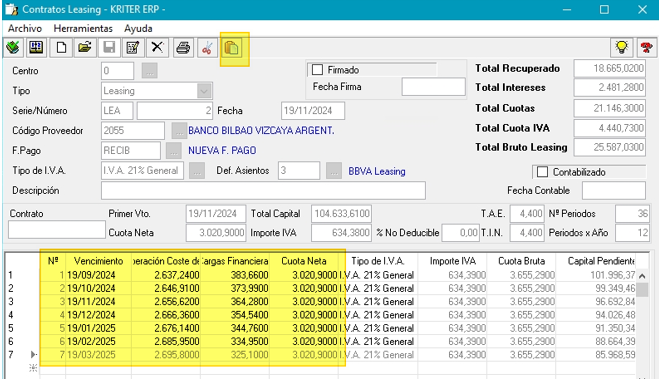The image size is (659, 380).
Task: Click the NUEVA F. PAGO label
Action: click(x=222, y=150)
